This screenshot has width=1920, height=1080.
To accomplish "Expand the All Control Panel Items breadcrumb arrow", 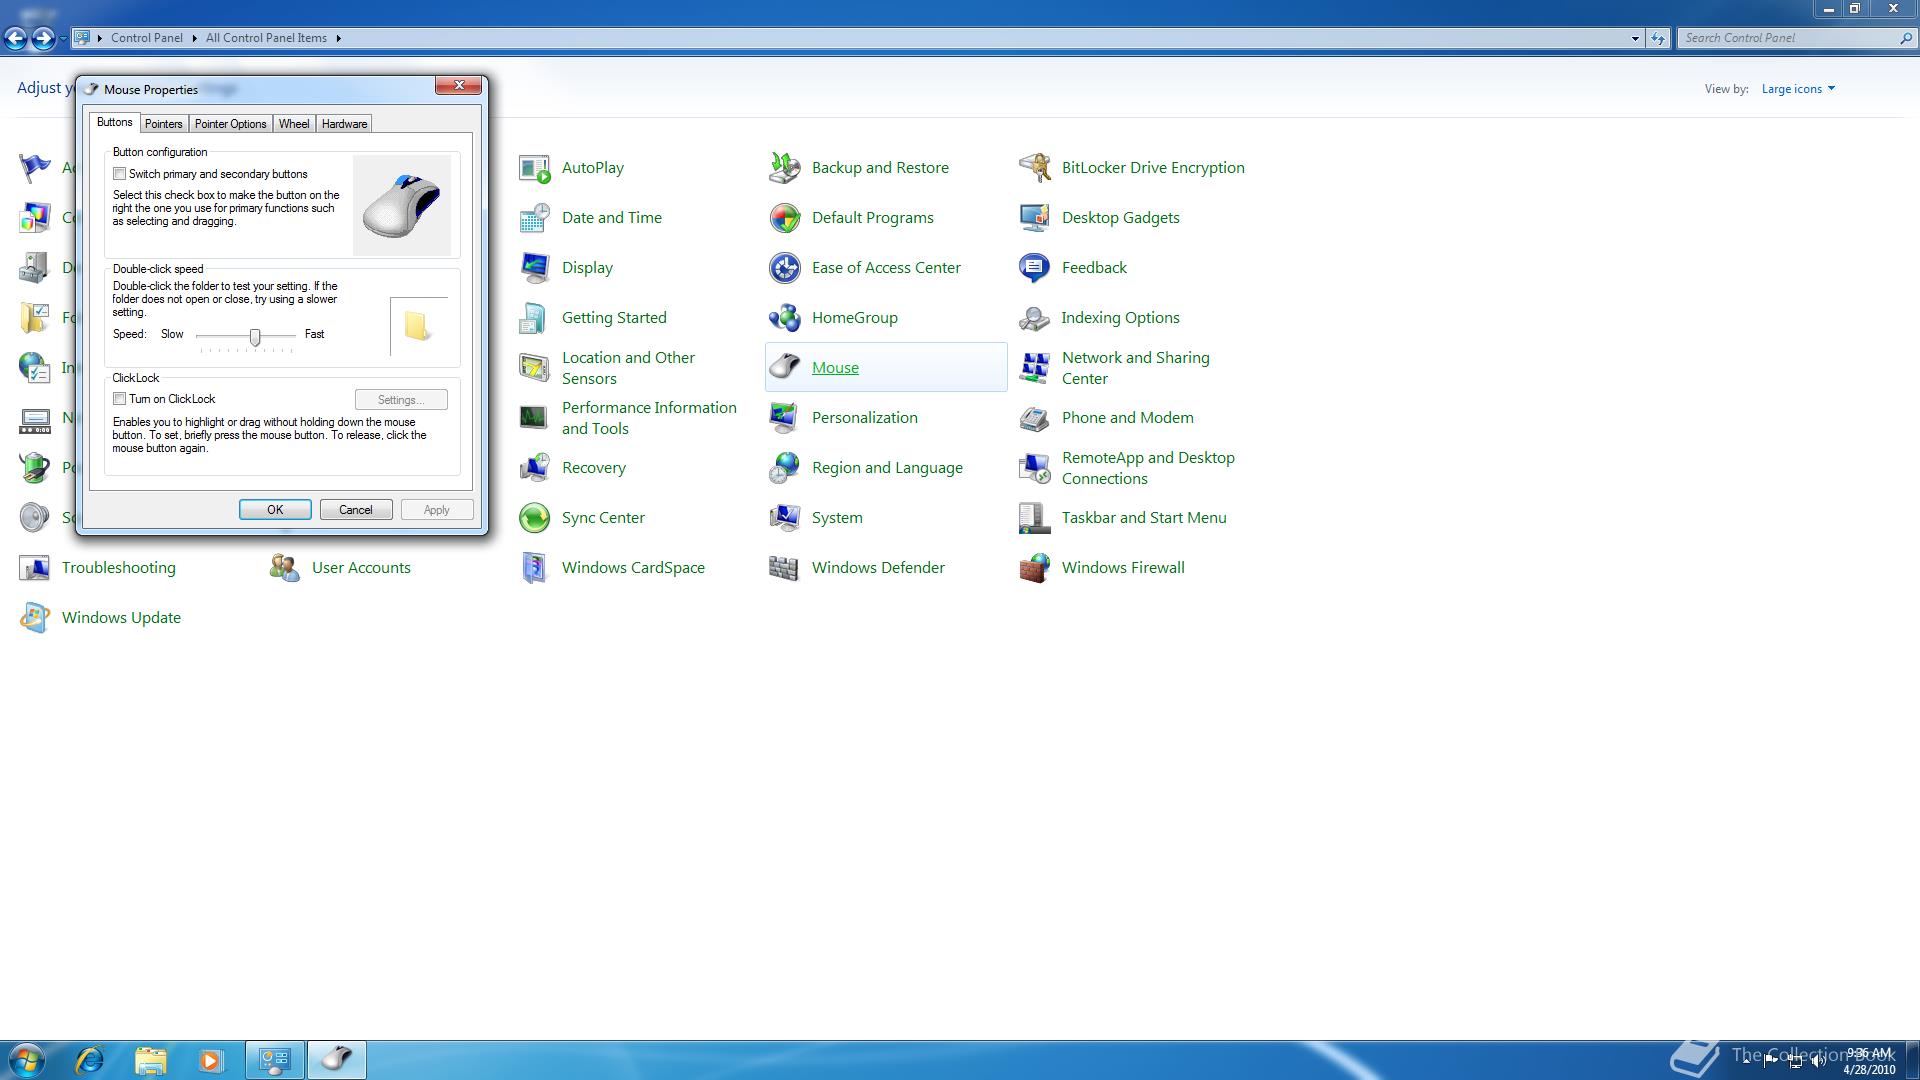I will [x=338, y=38].
